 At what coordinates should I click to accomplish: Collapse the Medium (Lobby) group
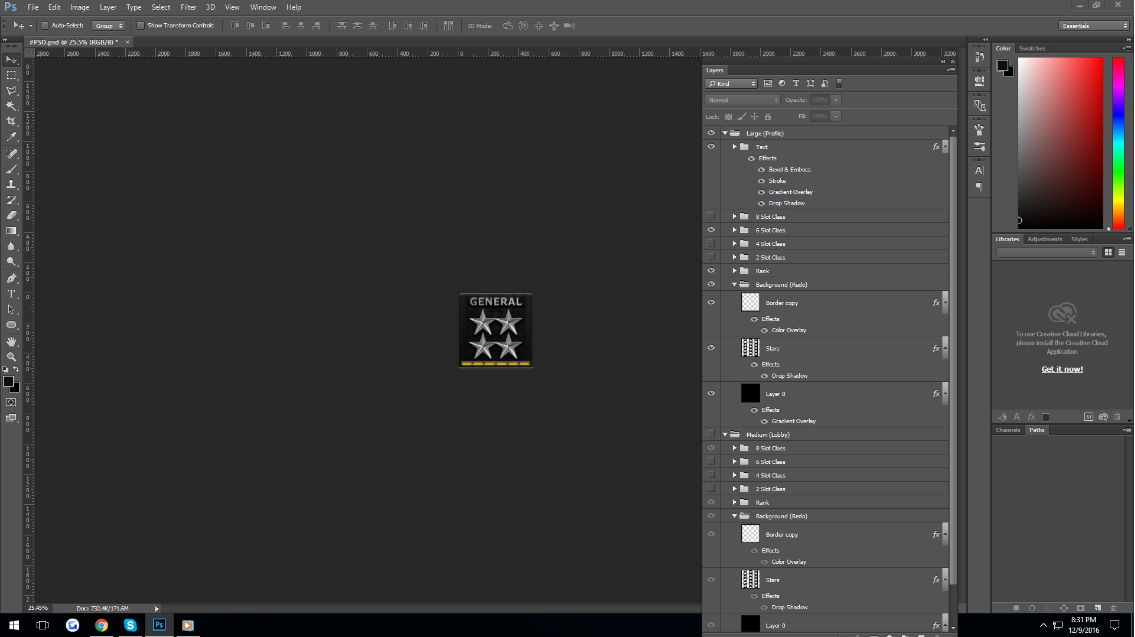pos(725,434)
